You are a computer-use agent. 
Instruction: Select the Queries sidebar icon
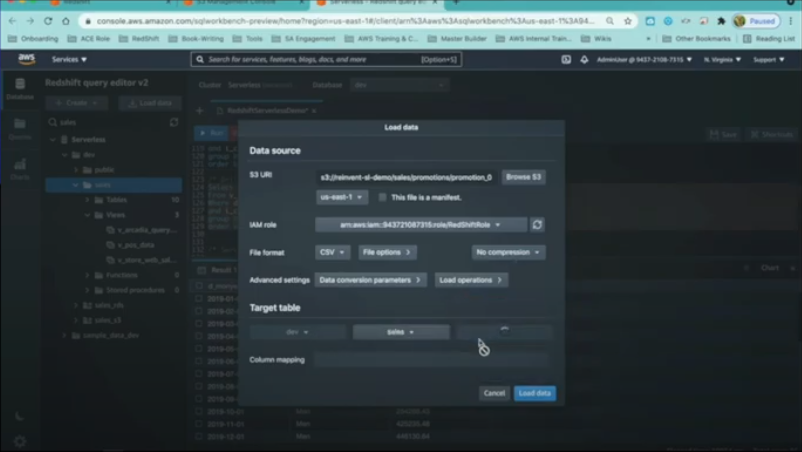pyautogui.click(x=20, y=129)
